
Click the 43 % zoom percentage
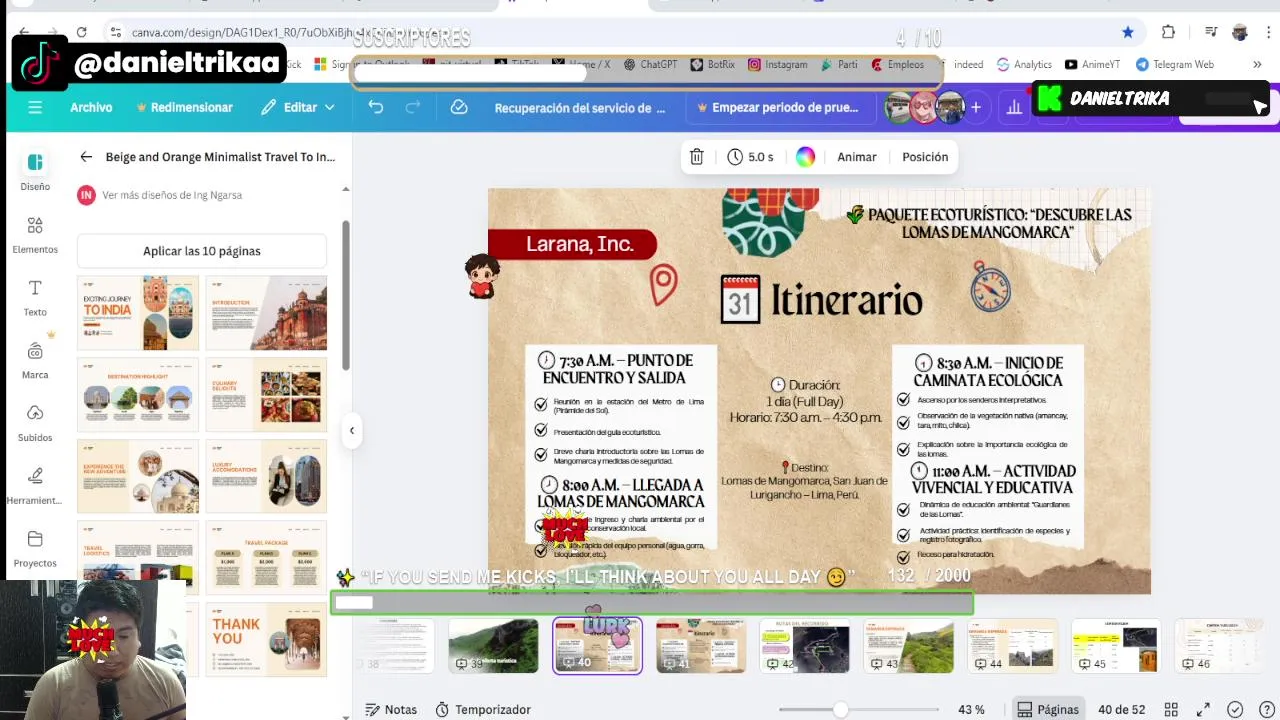point(971,709)
